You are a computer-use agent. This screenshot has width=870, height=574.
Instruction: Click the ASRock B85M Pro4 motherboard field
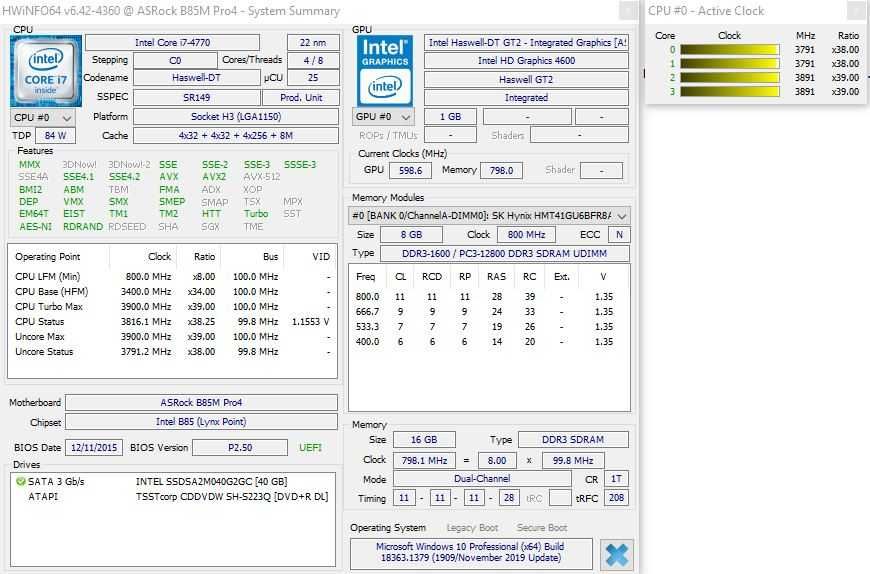201,403
